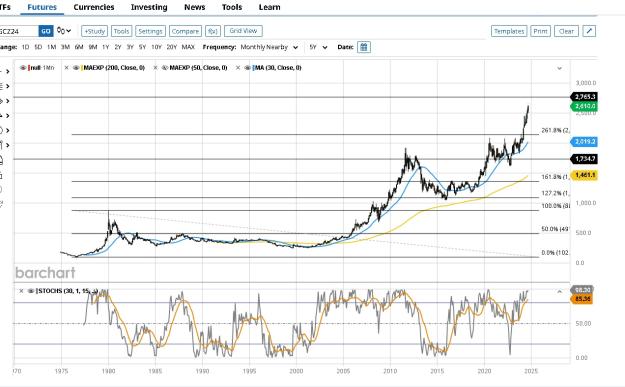Select the 3M range
Viewport: 625px width, 387px height.
(65, 47)
